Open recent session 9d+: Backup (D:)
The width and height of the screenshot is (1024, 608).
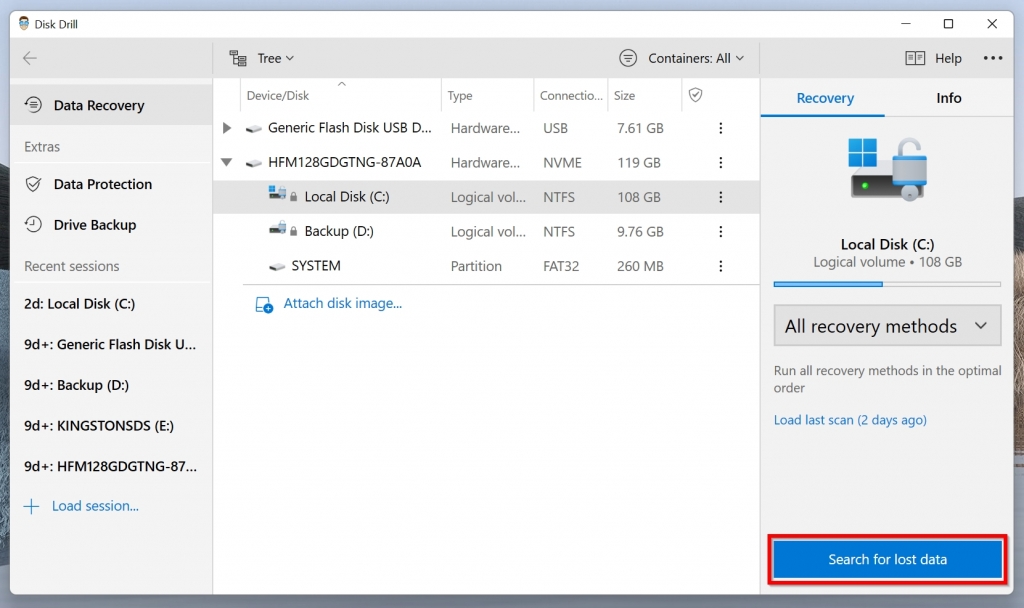pyautogui.click(x=111, y=385)
